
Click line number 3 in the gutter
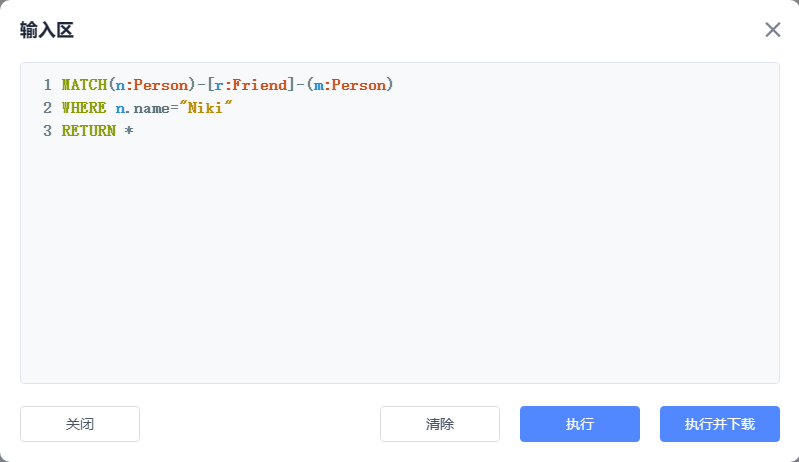[x=47, y=131]
